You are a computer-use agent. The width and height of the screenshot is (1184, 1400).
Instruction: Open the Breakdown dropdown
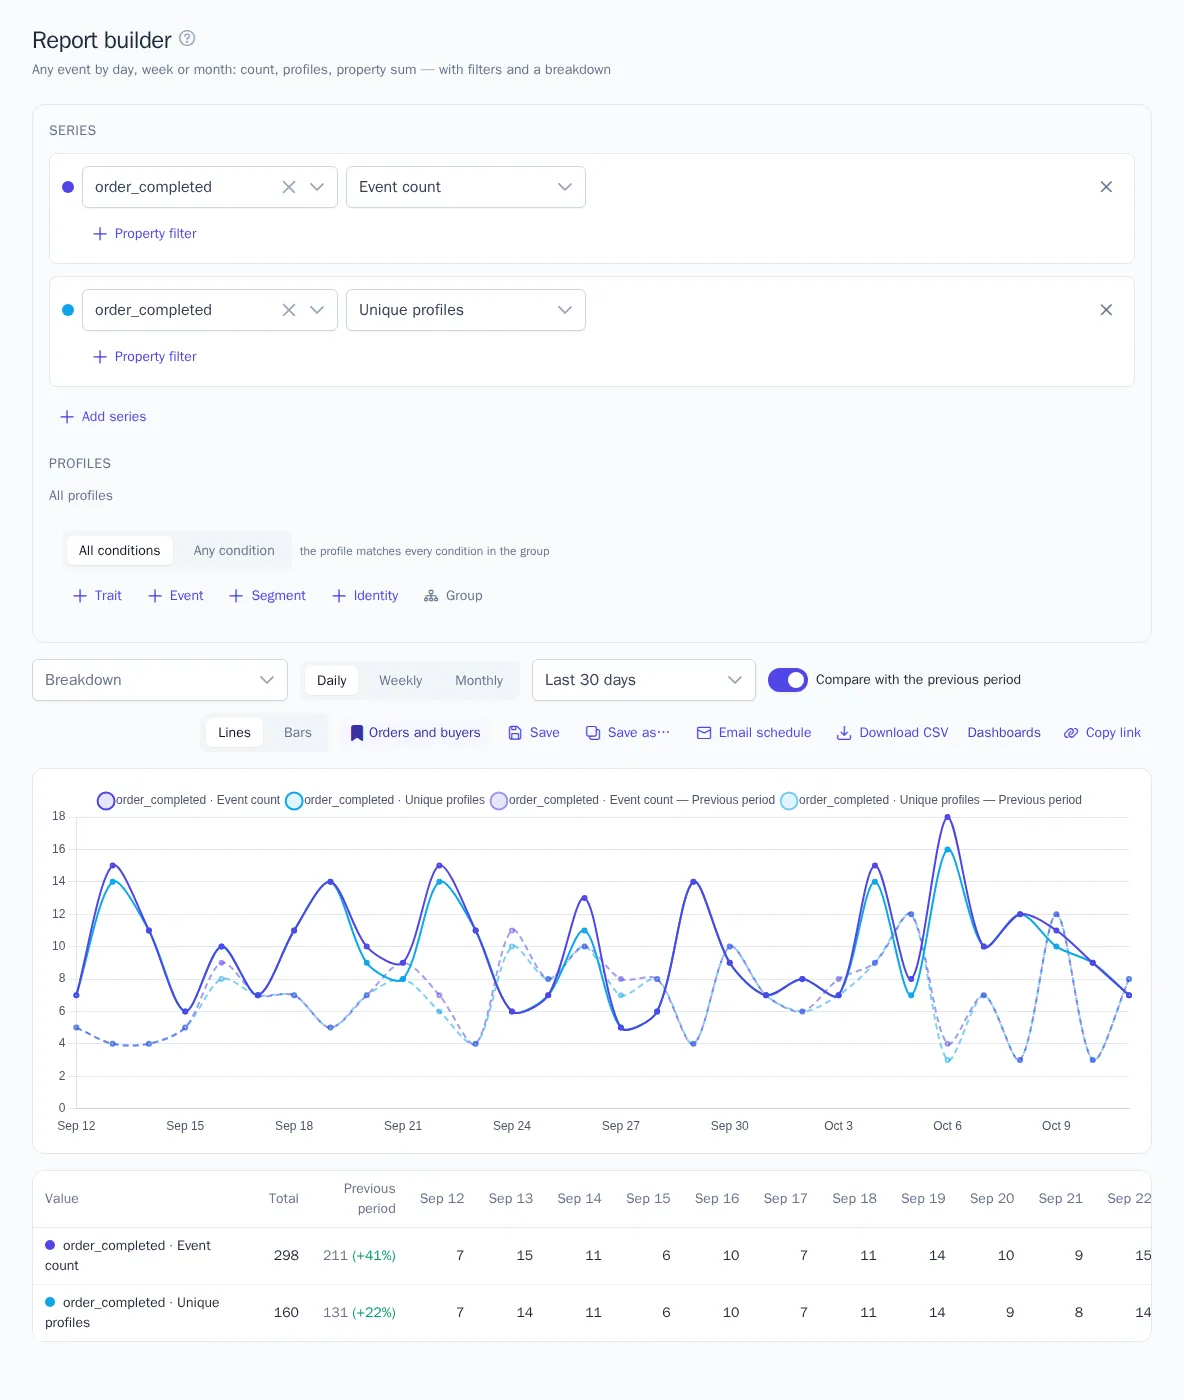(x=160, y=680)
